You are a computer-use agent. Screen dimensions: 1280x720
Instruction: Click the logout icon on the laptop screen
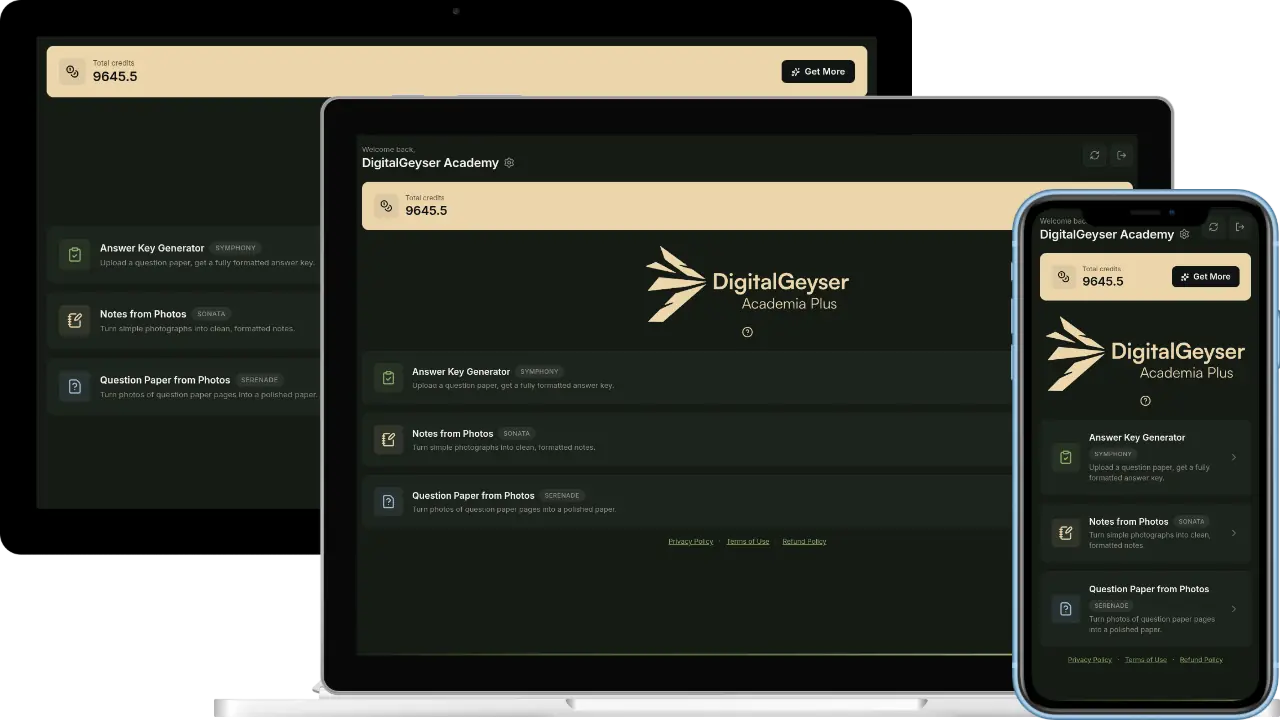tap(1121, 155)
